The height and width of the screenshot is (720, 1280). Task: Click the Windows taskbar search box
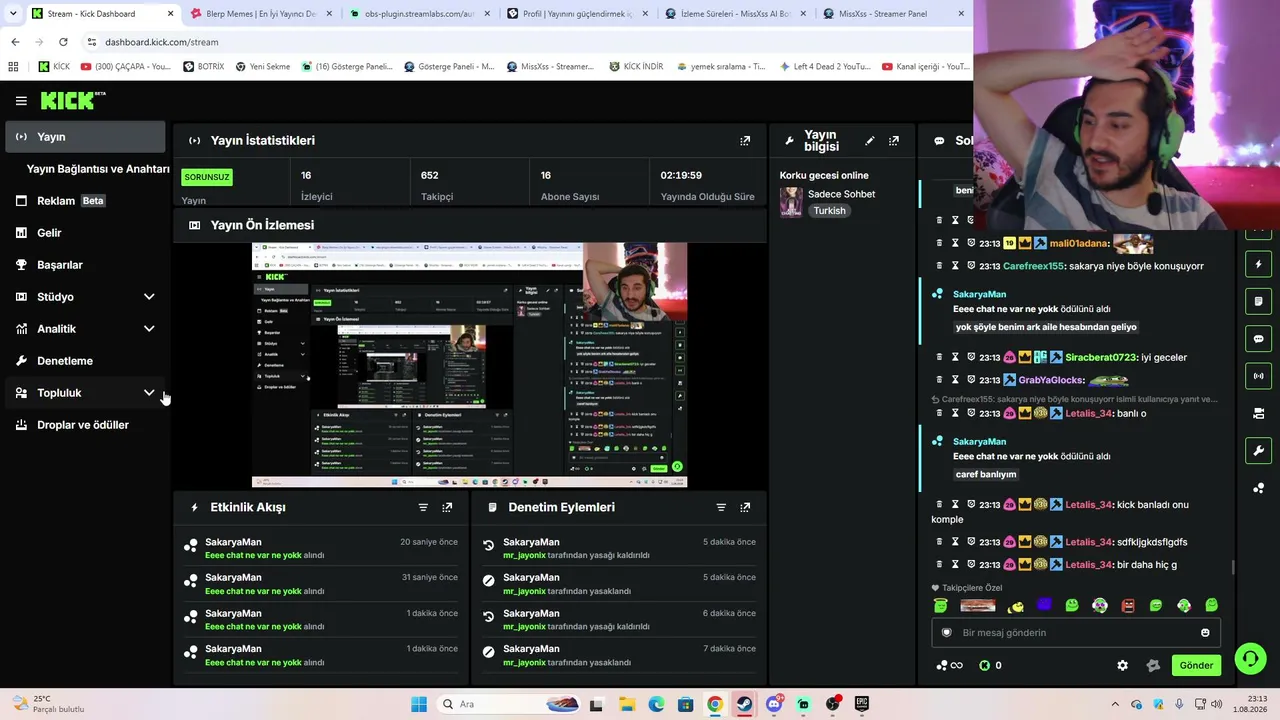[508, 704]
